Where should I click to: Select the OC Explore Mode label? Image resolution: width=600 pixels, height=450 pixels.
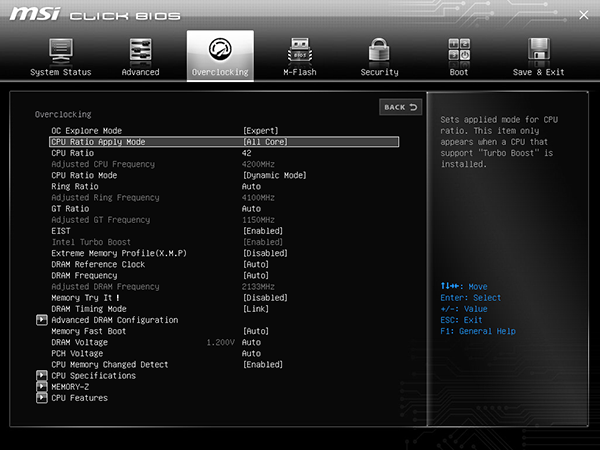(x=86, y=131)
